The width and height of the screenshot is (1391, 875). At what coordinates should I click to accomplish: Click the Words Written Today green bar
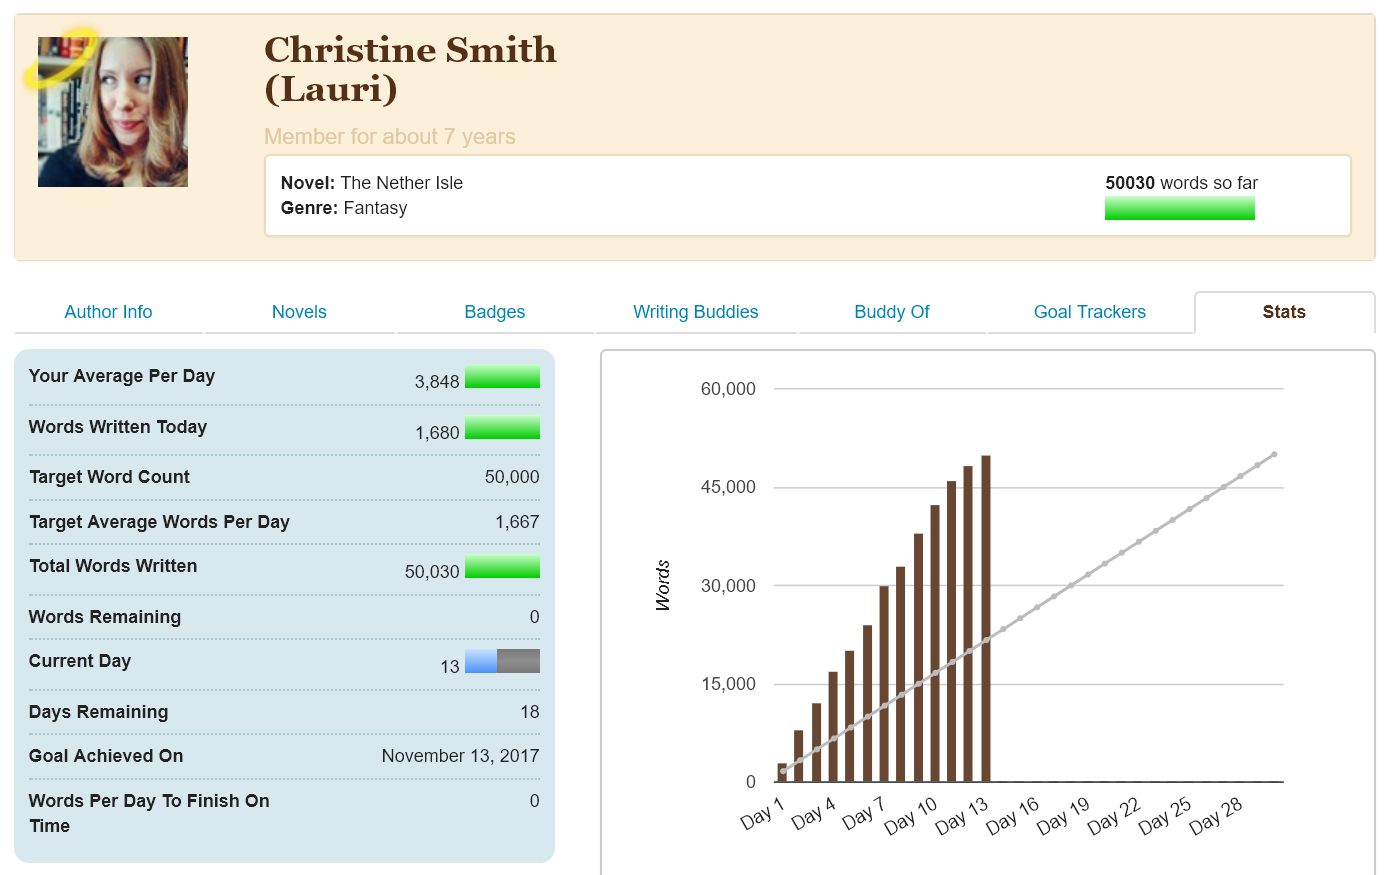pyautogui.click(x=502, y=427)
